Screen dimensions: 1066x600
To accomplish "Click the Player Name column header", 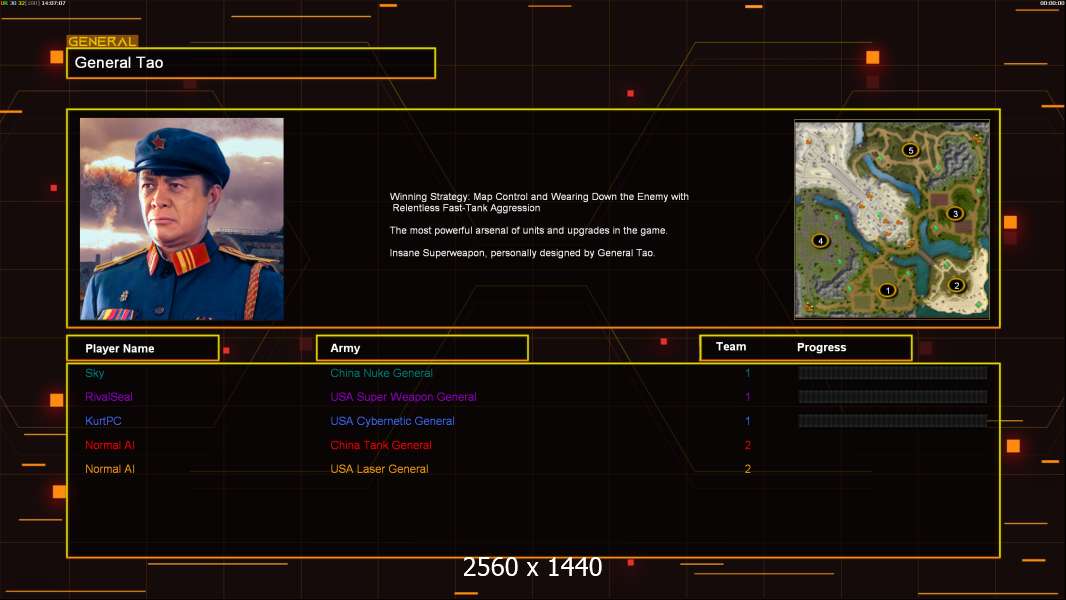I will point(143,348).
